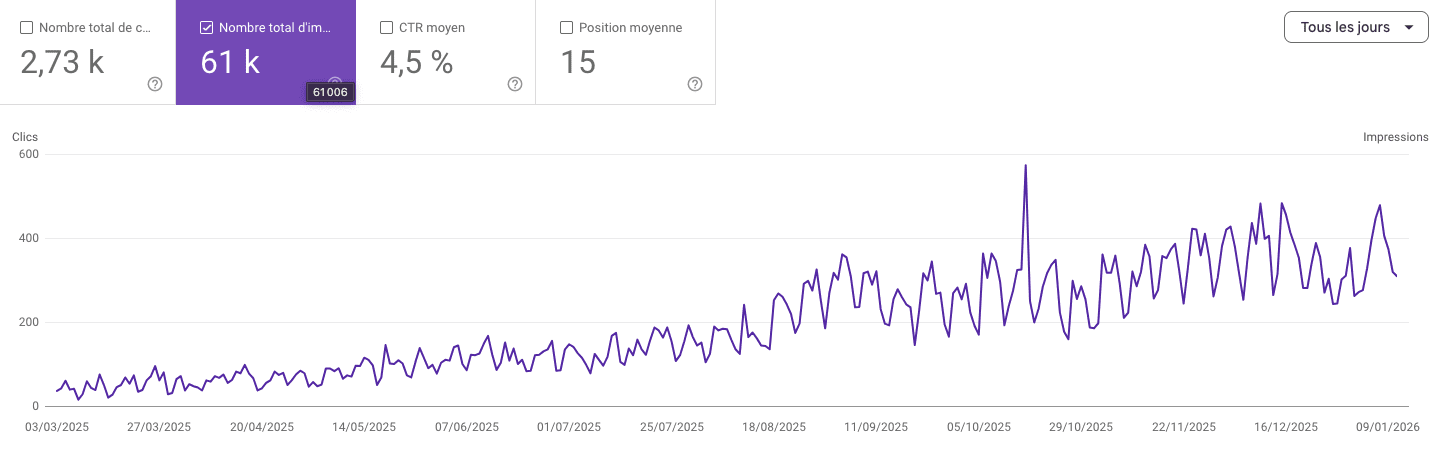
Task: Open the help icon for CTR moyen
Action: click(x=515, y=84)
